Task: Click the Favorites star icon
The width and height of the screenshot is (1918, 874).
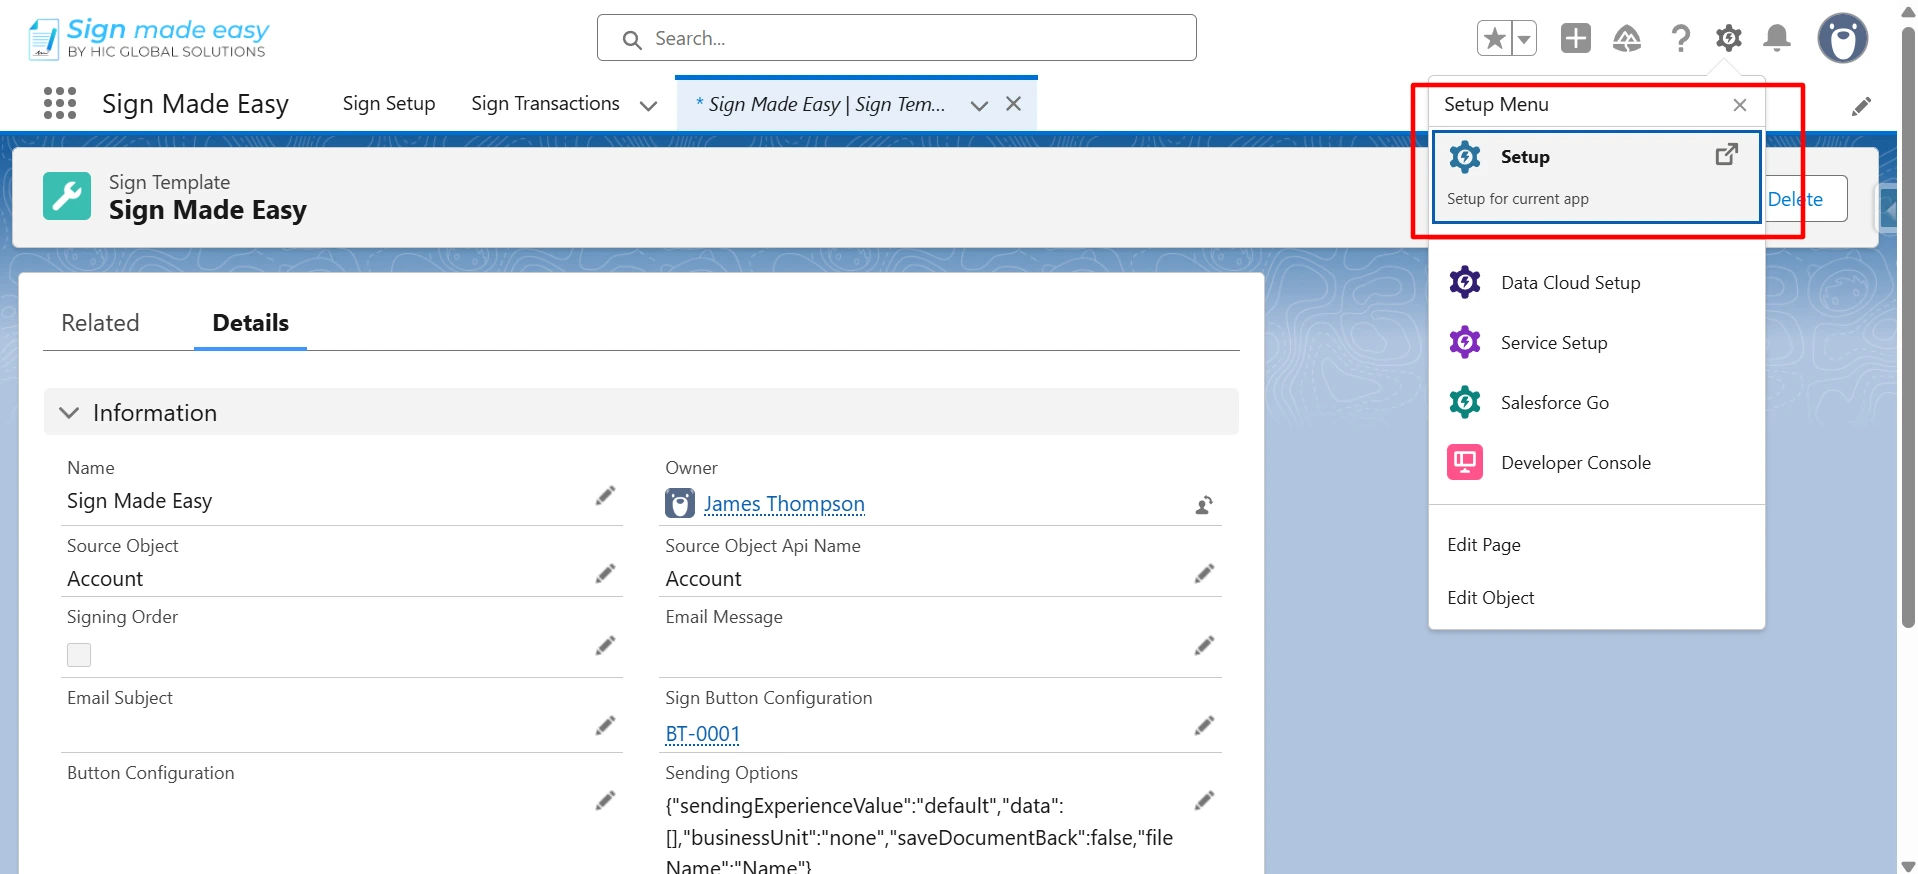Action: click(1494, 39)
